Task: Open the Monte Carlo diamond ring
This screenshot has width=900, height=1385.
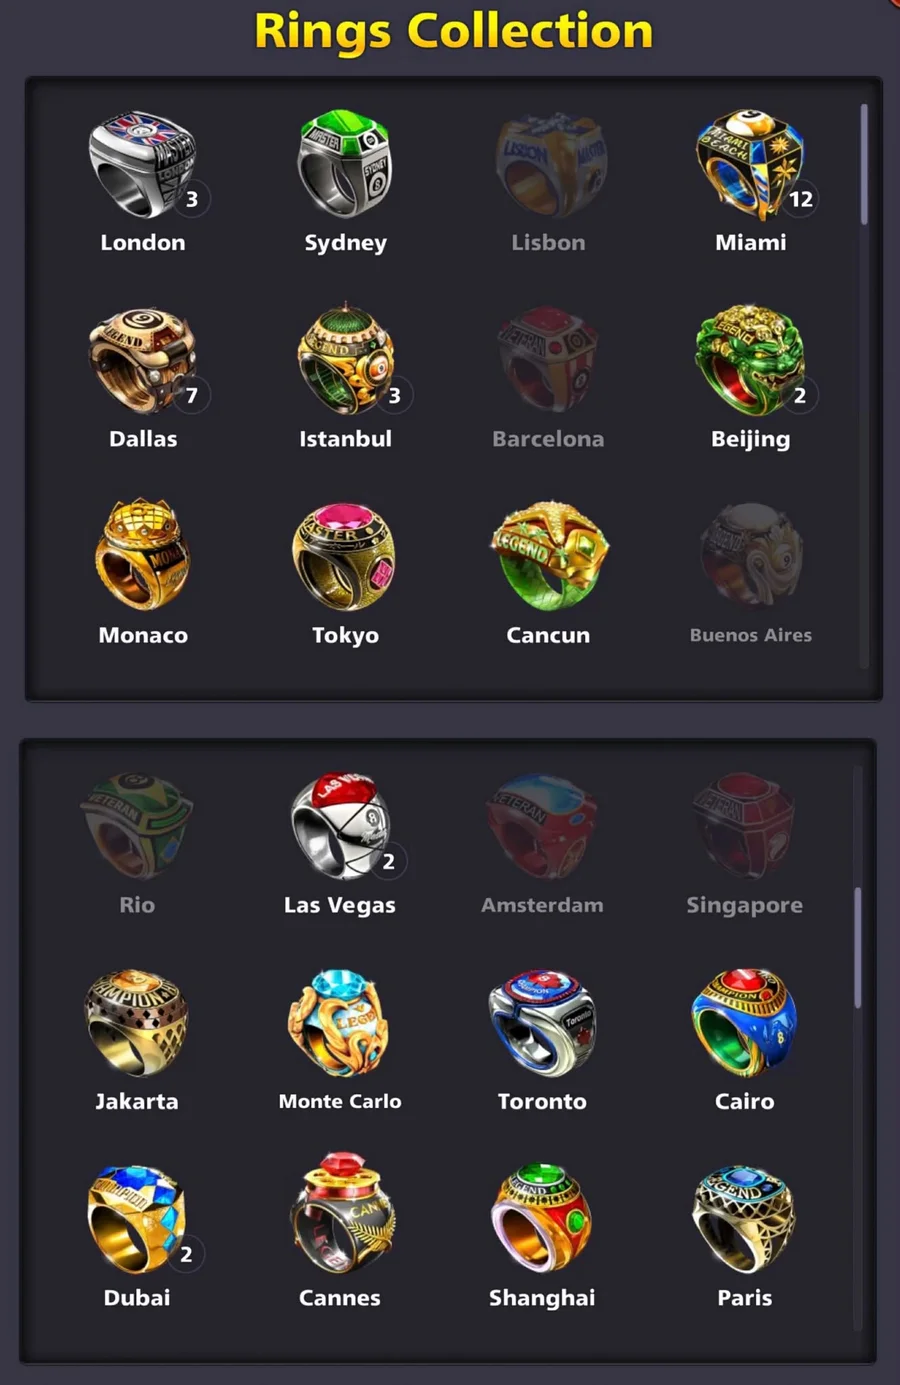Action: pos(340,1022)
